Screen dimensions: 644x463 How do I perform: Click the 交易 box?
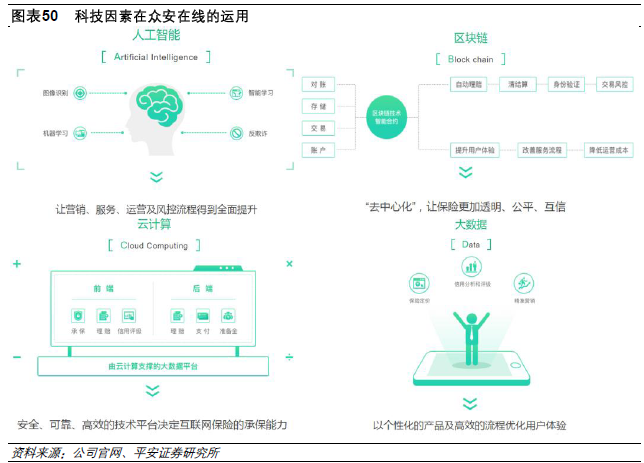coord(318,128)
